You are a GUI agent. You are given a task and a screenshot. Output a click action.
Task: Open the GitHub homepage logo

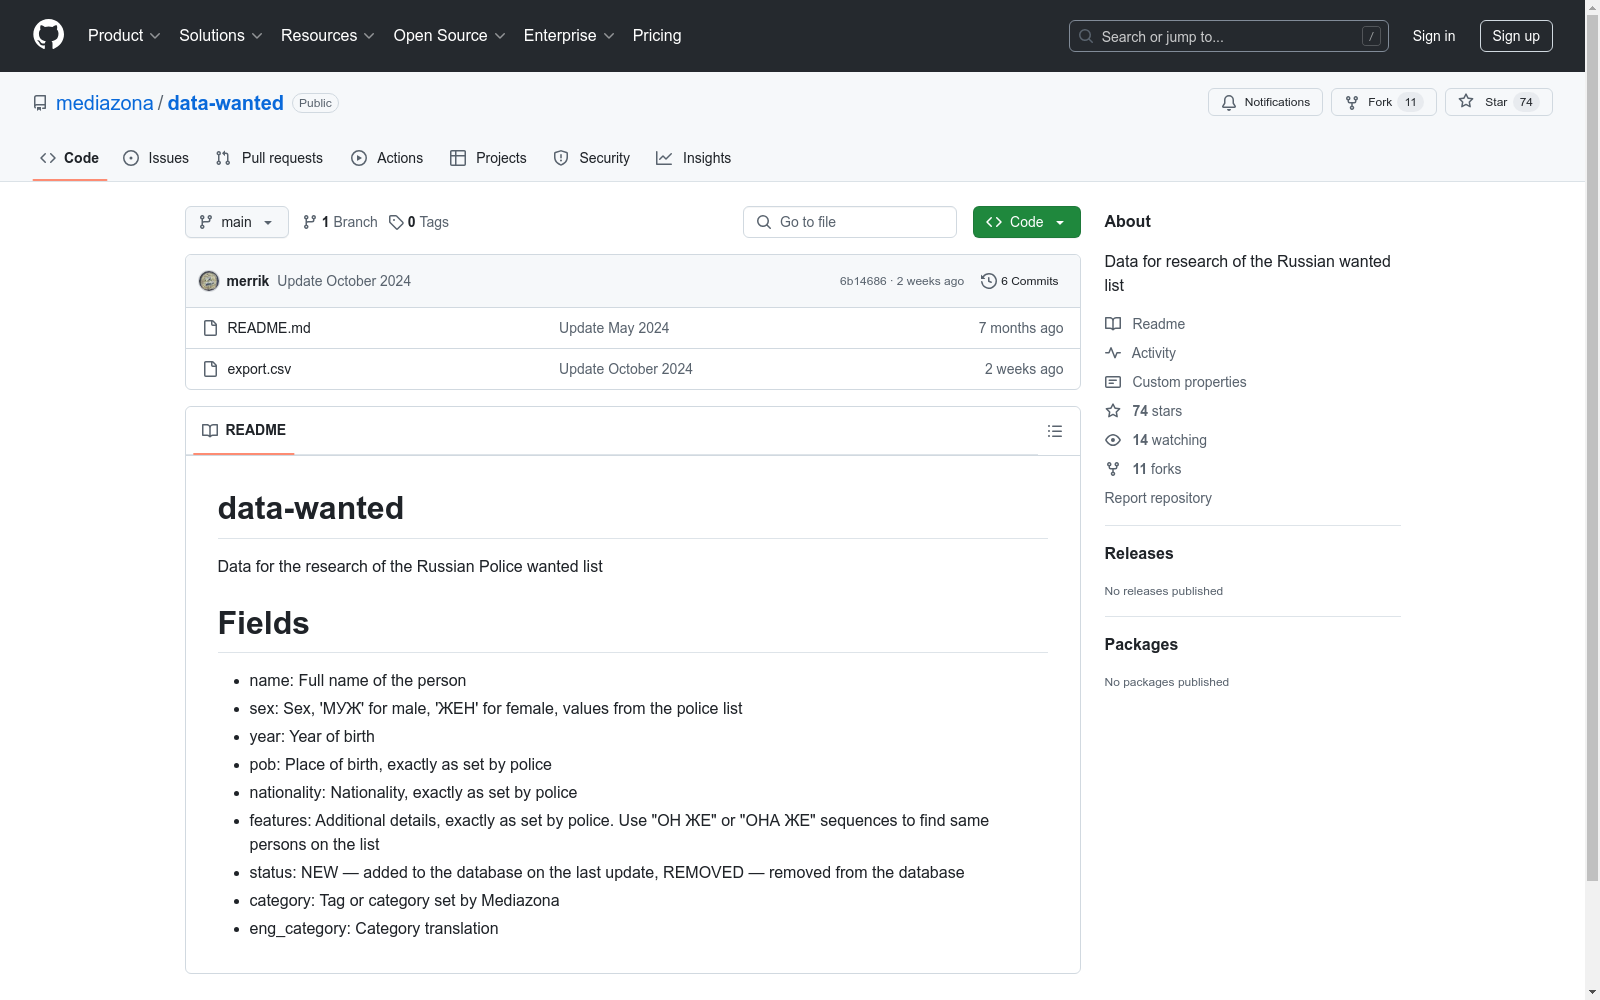48,35
